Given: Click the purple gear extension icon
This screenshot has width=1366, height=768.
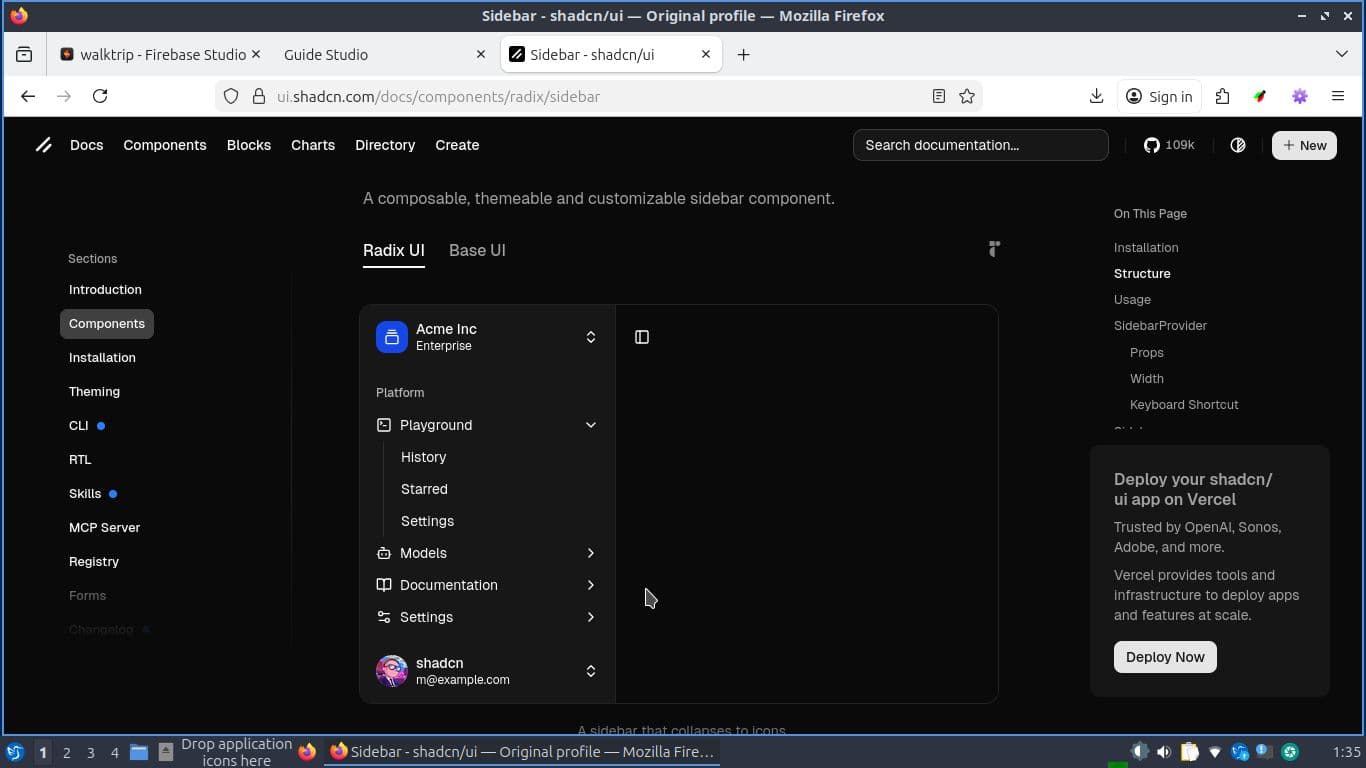Looking at the screenshot, I should (1300, 96).
